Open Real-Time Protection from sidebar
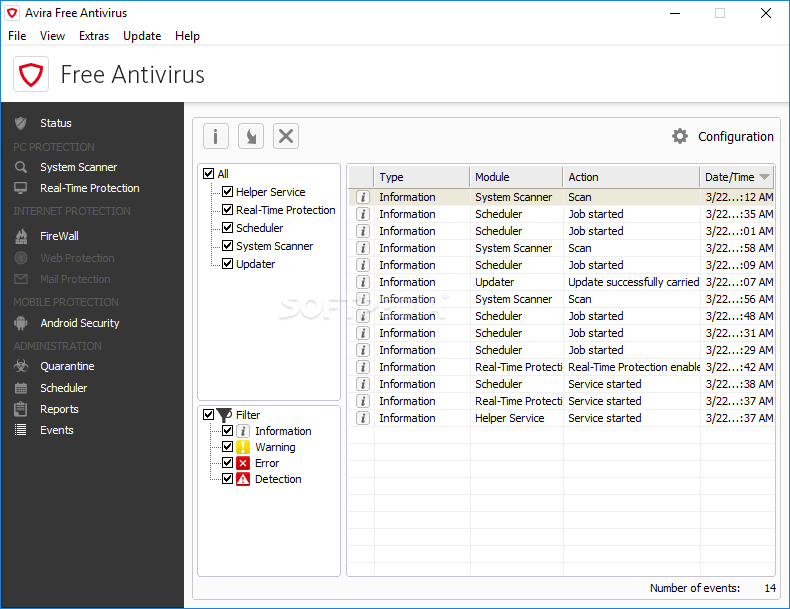 coord(90,188)
